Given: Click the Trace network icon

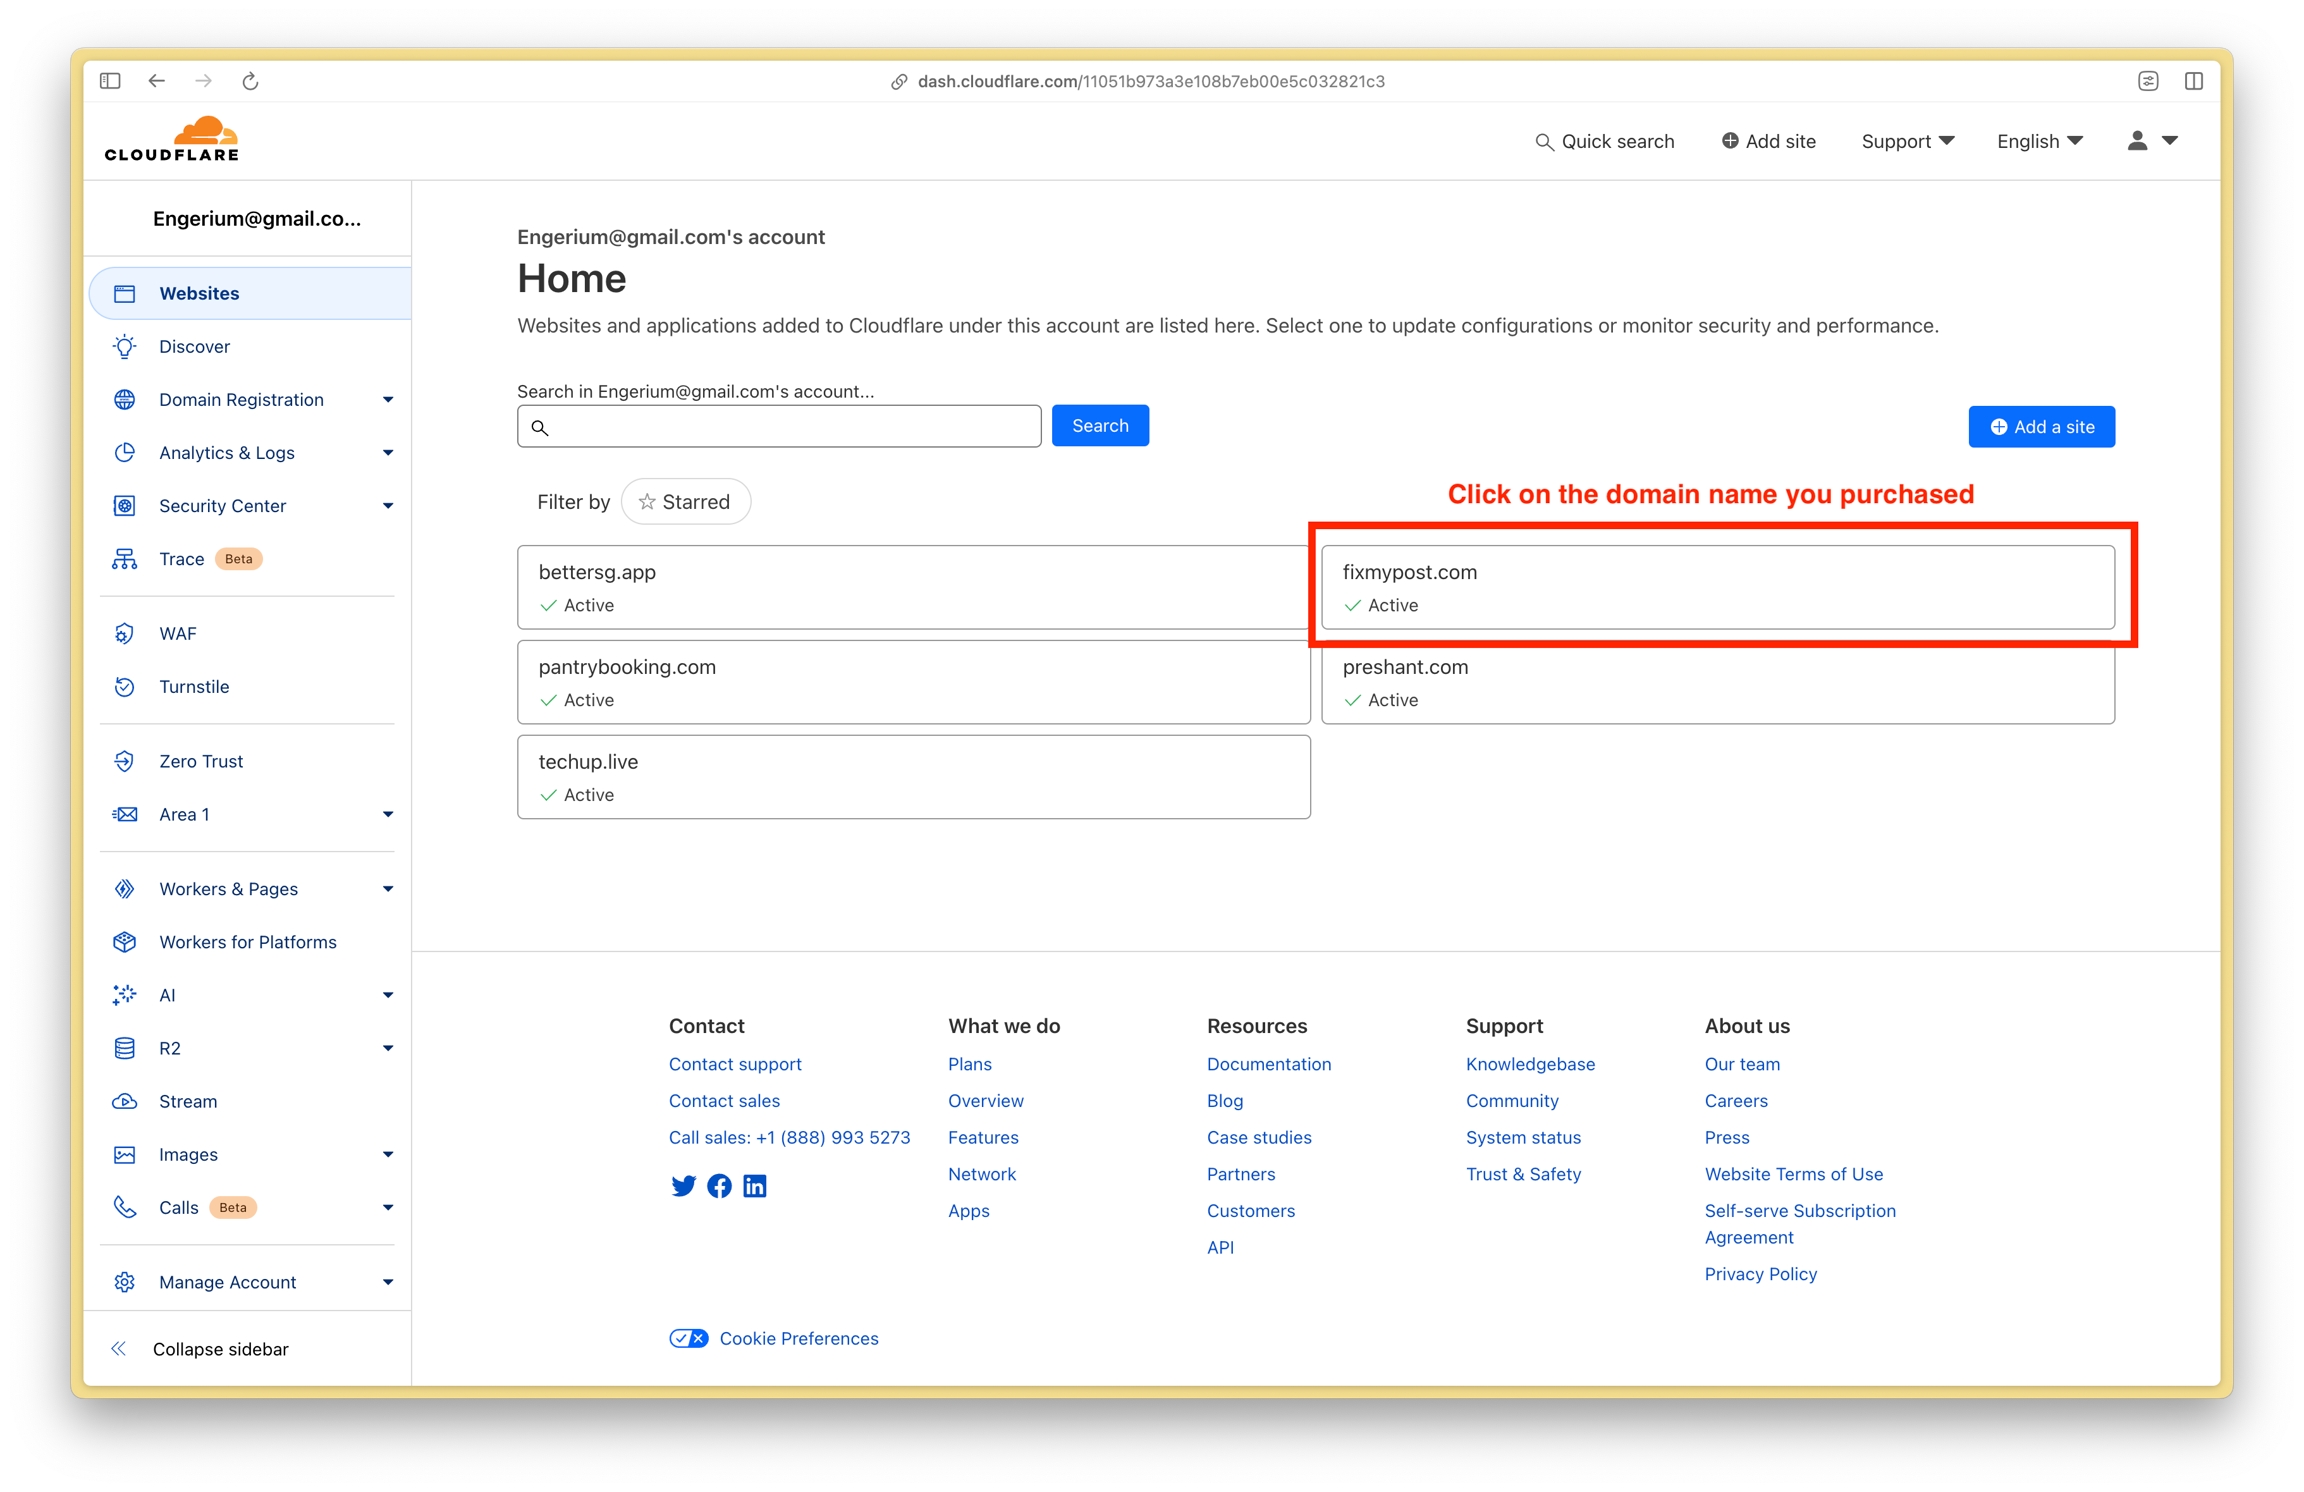Looking at the screenshot, I should [x=125, y=558].
